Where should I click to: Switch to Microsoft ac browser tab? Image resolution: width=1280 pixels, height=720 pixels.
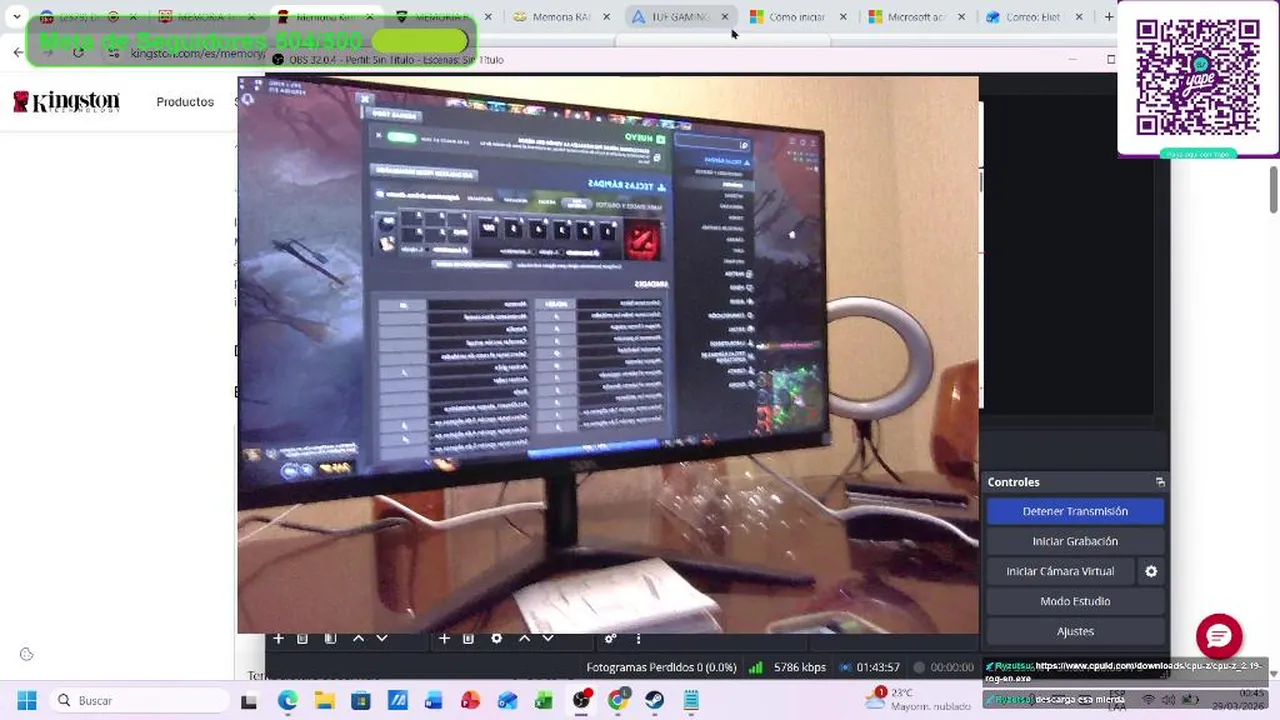[x=918, y=17]
